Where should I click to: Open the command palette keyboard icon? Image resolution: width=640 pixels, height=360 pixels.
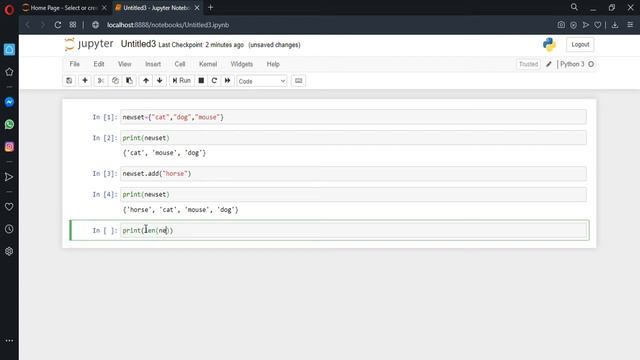tap(299, 81)
